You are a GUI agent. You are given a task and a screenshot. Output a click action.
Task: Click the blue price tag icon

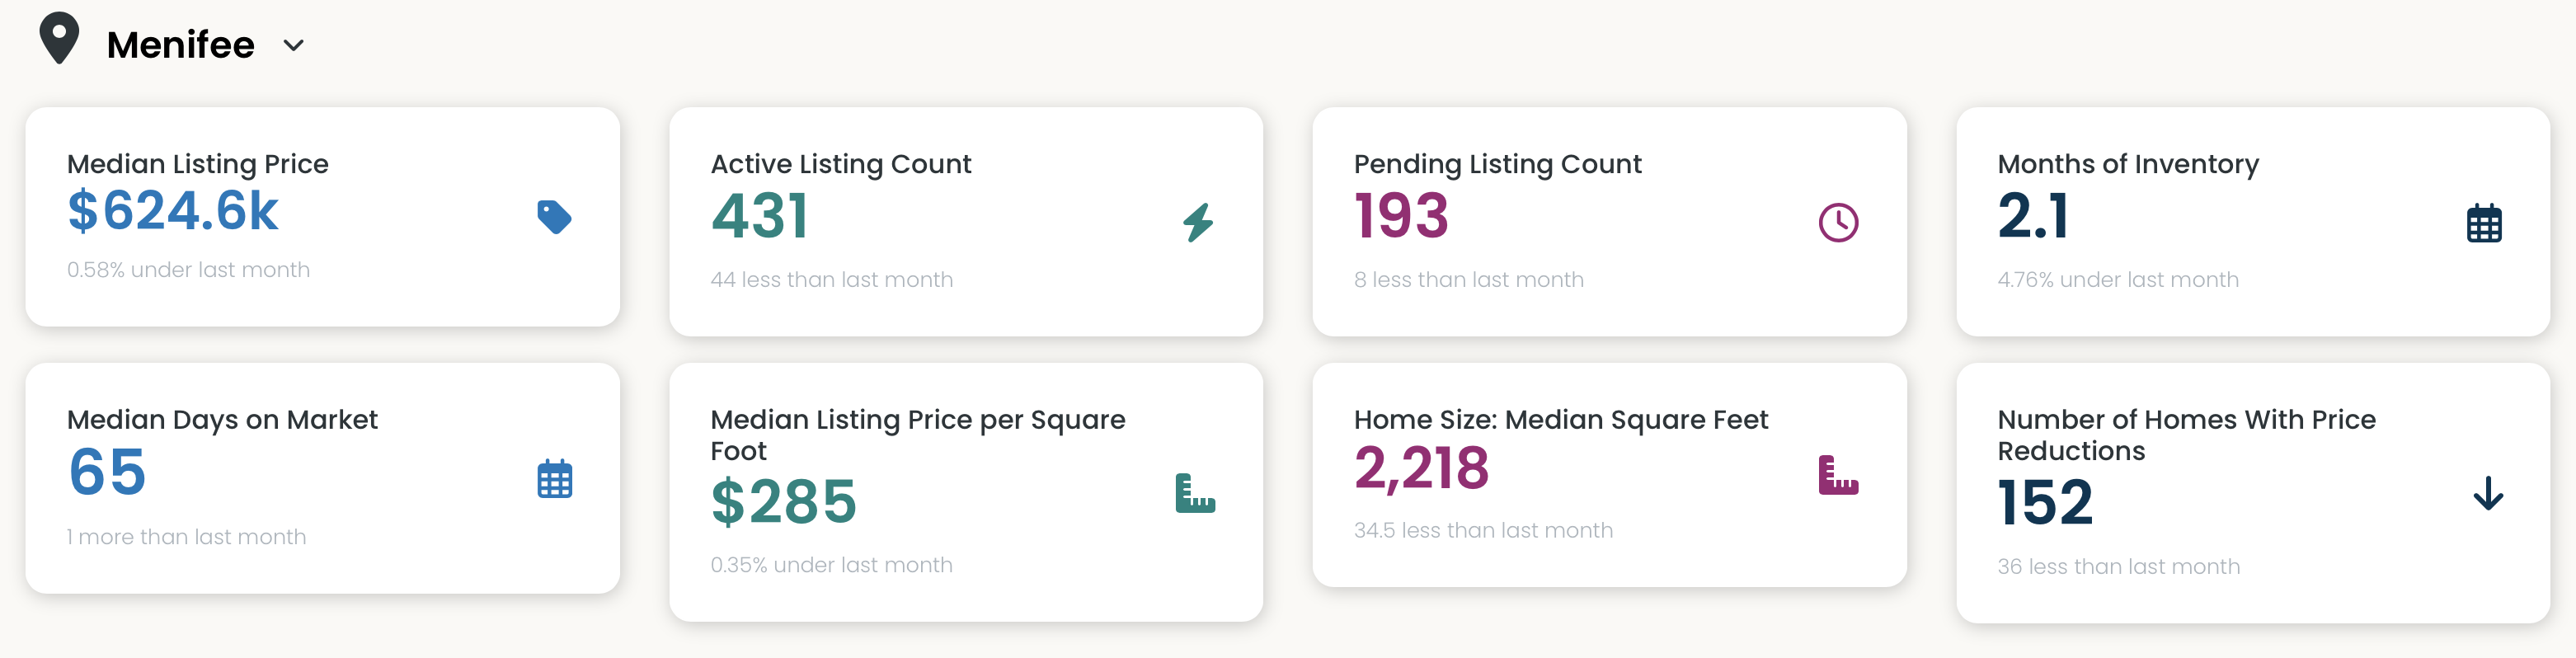pyautogui.click(x=554, y=217)
